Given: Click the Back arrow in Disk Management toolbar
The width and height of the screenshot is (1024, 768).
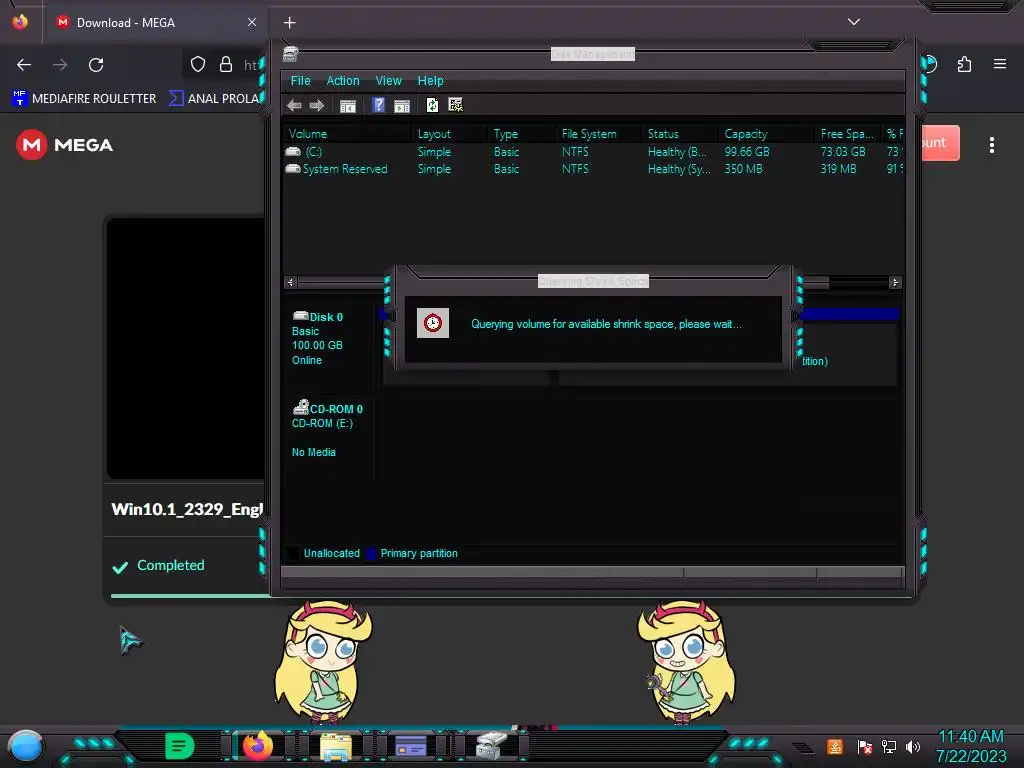Looking at the screenshot, I should tap(294, 105).
